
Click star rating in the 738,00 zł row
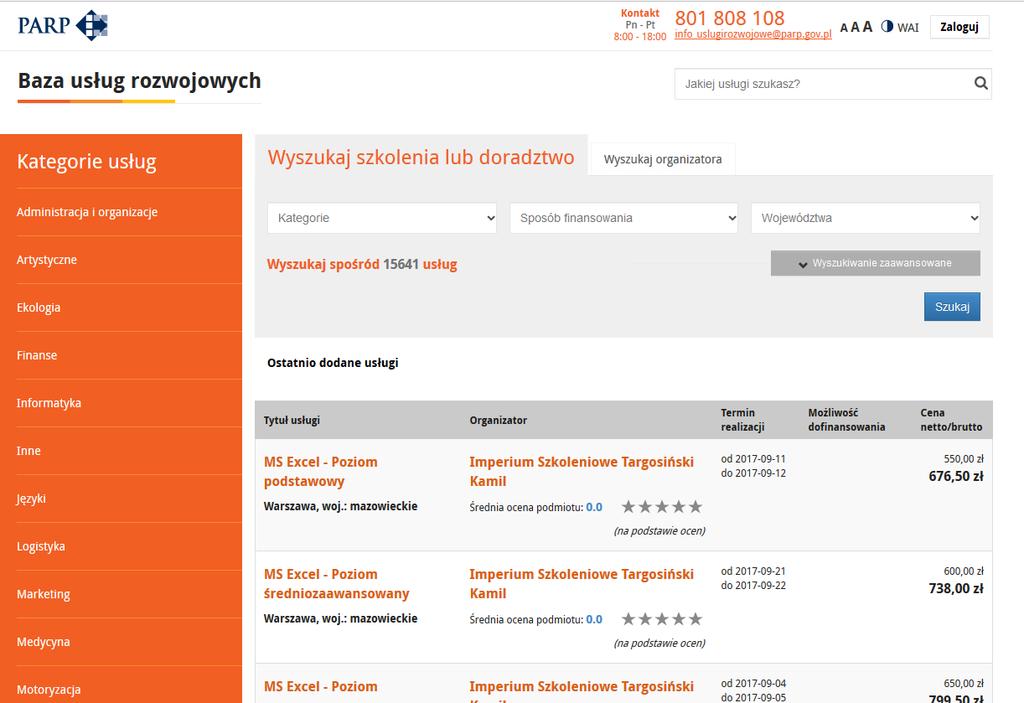pos(662,619)
